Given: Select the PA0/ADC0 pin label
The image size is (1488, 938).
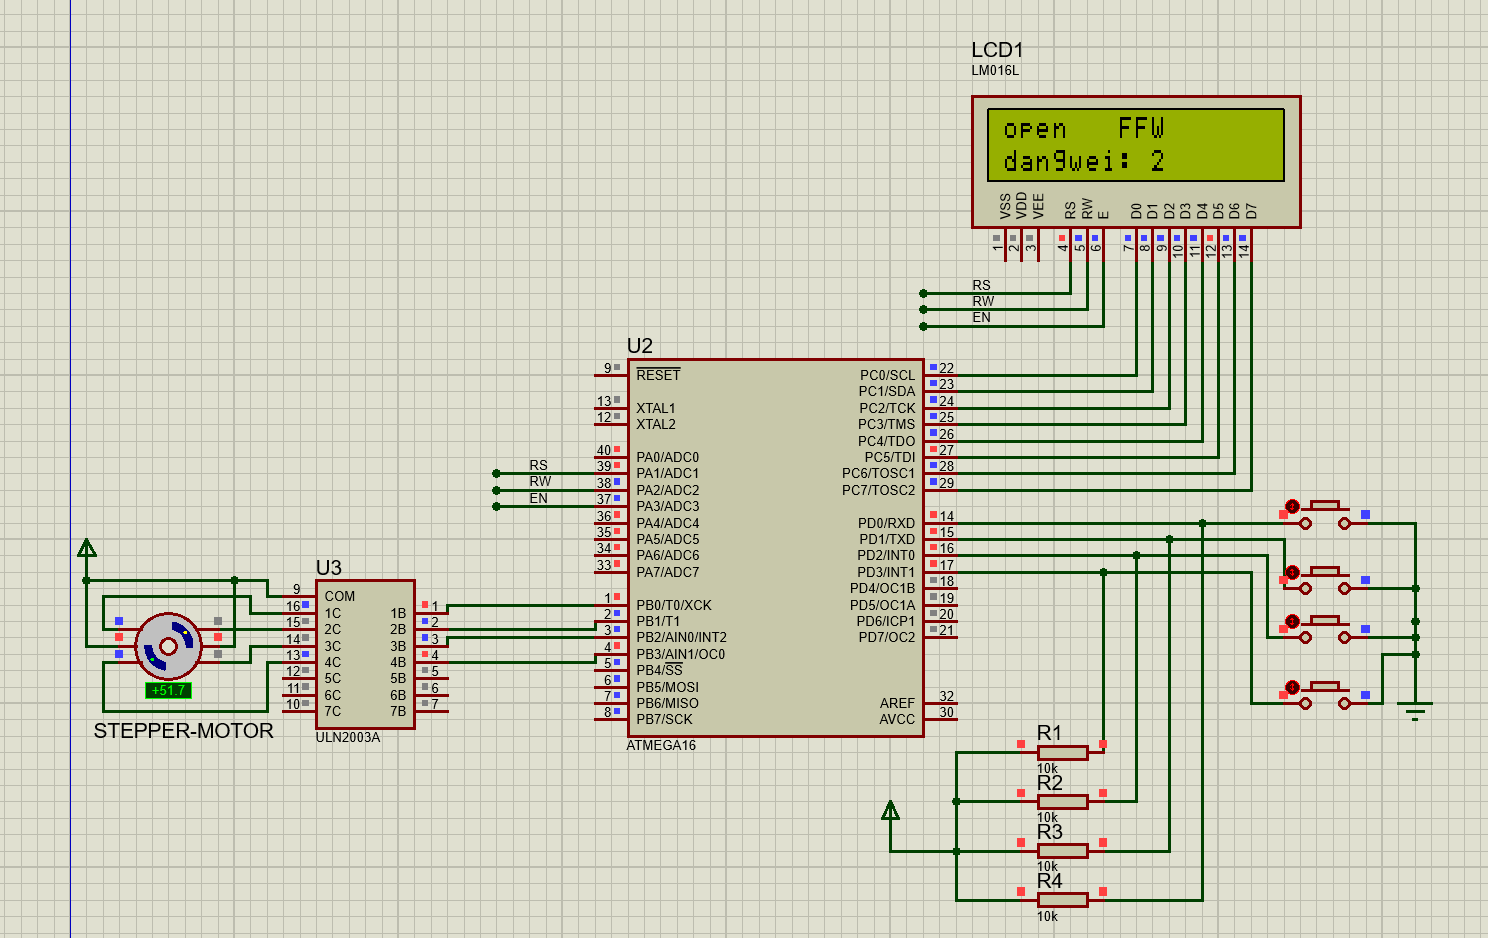Looking at the screenshot, I should coord(668,457).
